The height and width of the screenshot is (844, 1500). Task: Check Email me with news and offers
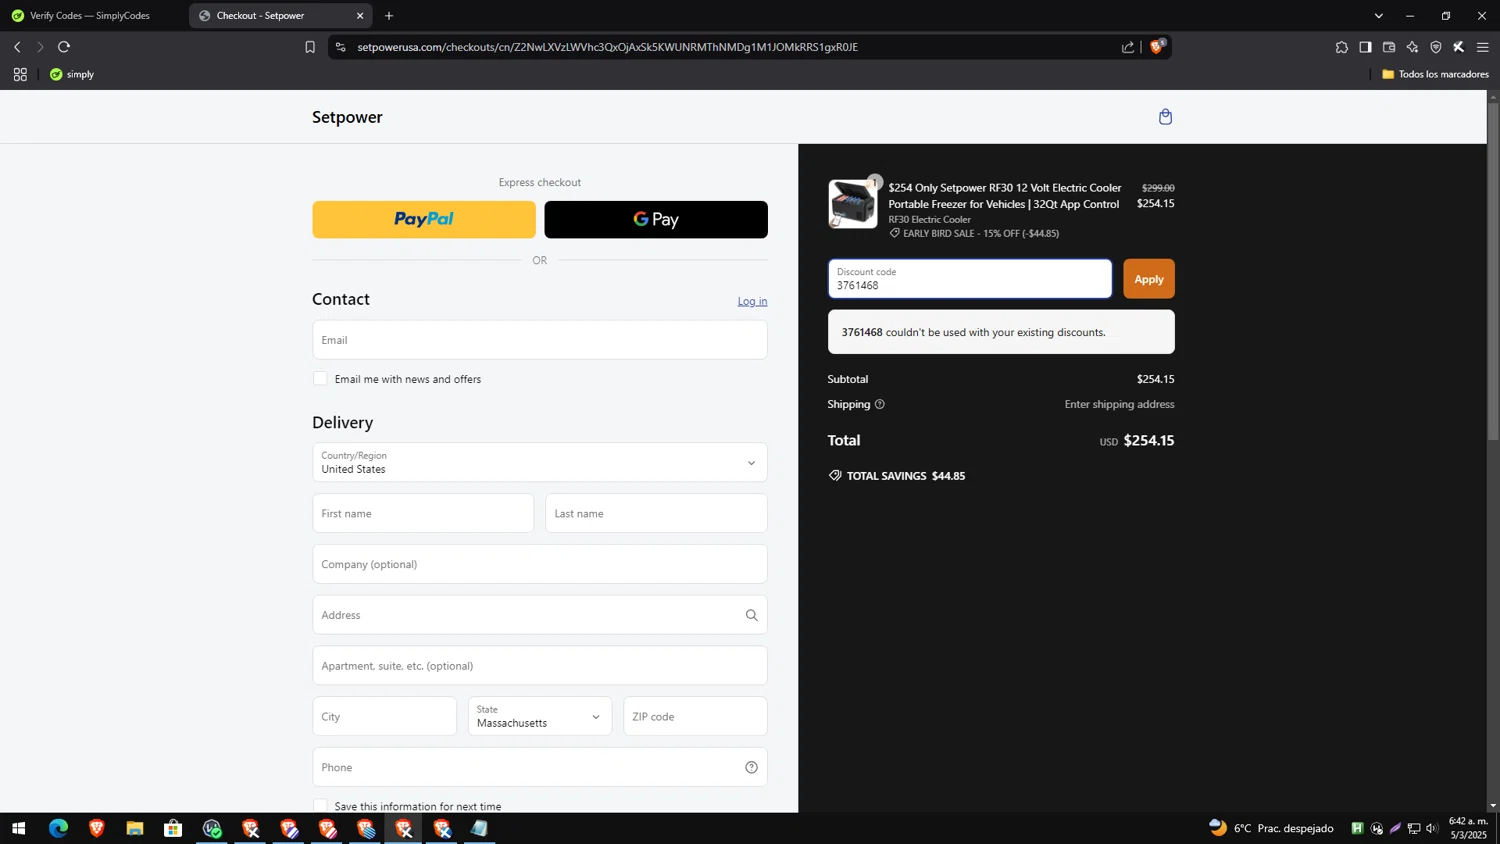320,378
